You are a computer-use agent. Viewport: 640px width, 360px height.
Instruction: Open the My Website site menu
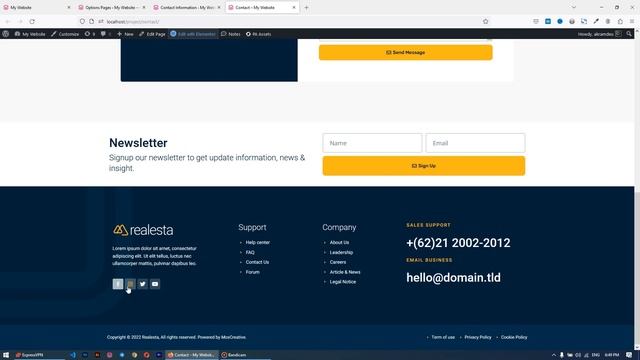(30, 34)
